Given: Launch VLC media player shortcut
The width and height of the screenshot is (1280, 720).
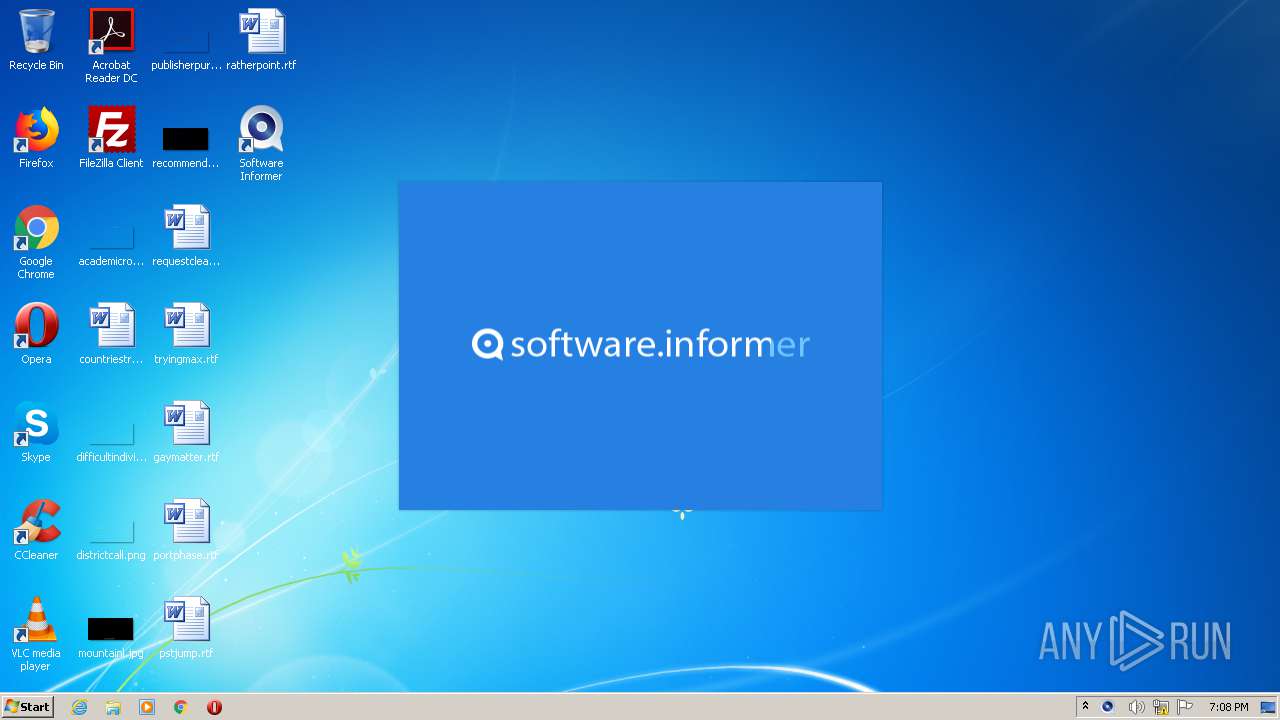Looking at the screenshot, I should (36, 634).
